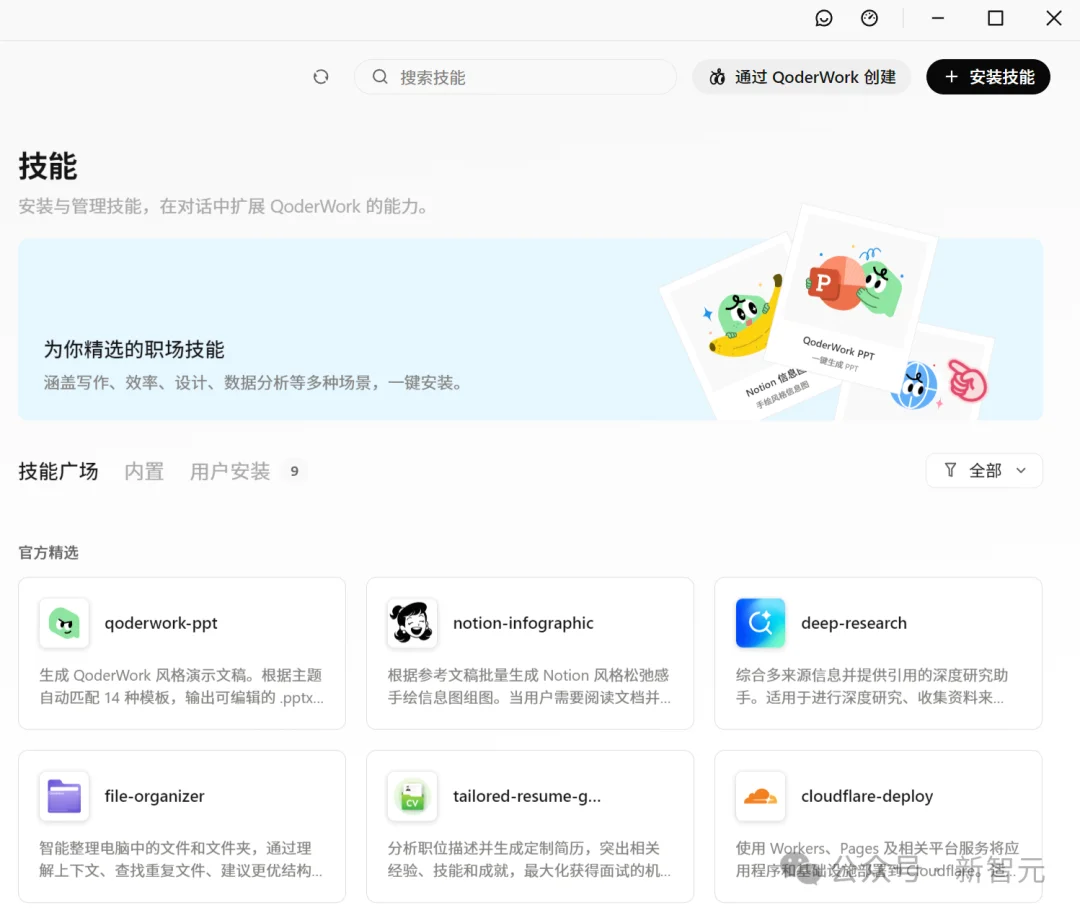This screenshot has width=1080, height=913.
Task: Select the 技能广场 tab
Action: [x=57, y=471]
